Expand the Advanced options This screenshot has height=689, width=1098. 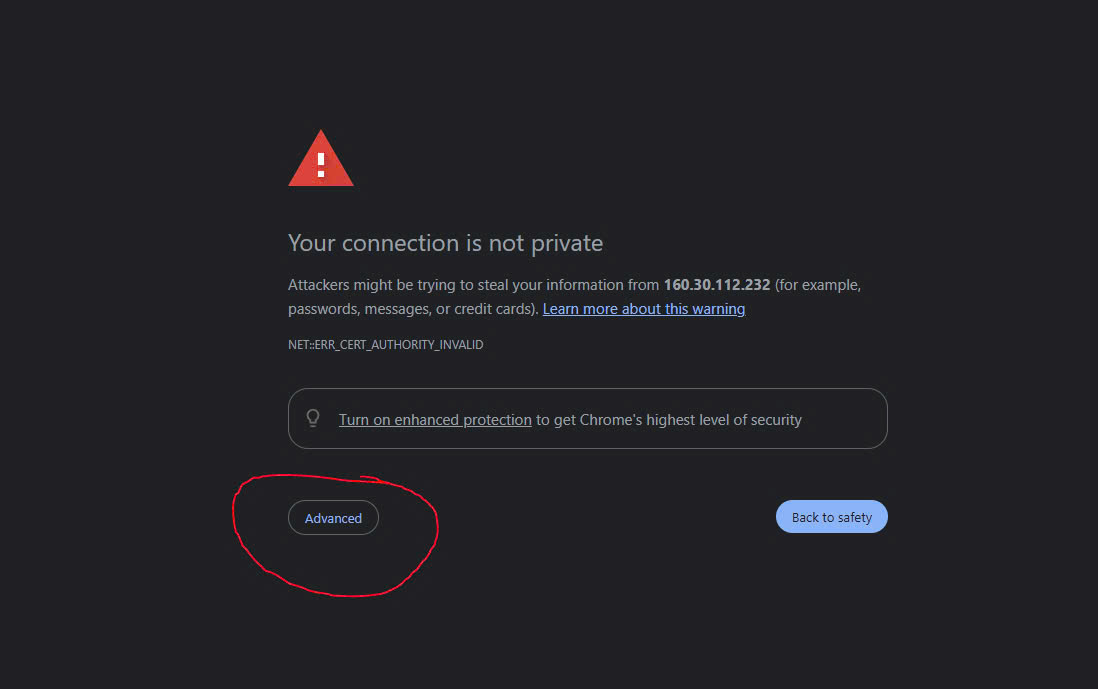click(333, 517)
